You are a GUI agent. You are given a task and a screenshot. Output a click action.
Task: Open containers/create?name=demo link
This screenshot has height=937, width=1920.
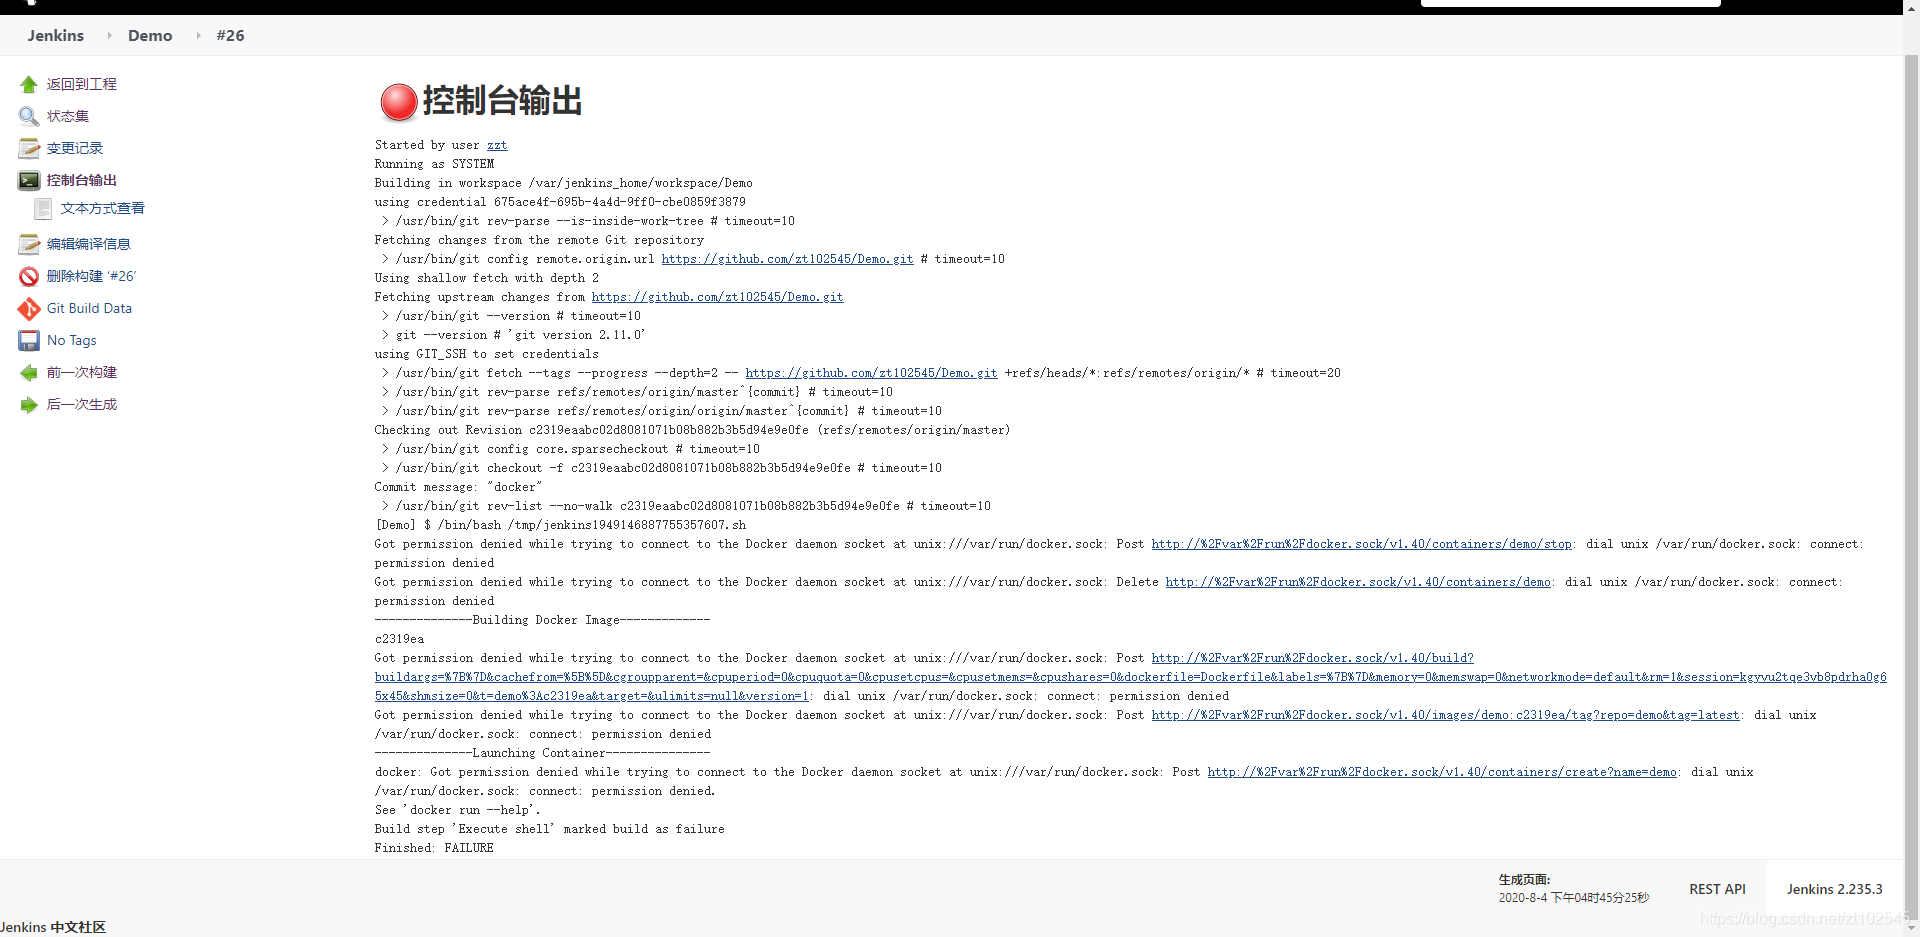(1442, 772)
